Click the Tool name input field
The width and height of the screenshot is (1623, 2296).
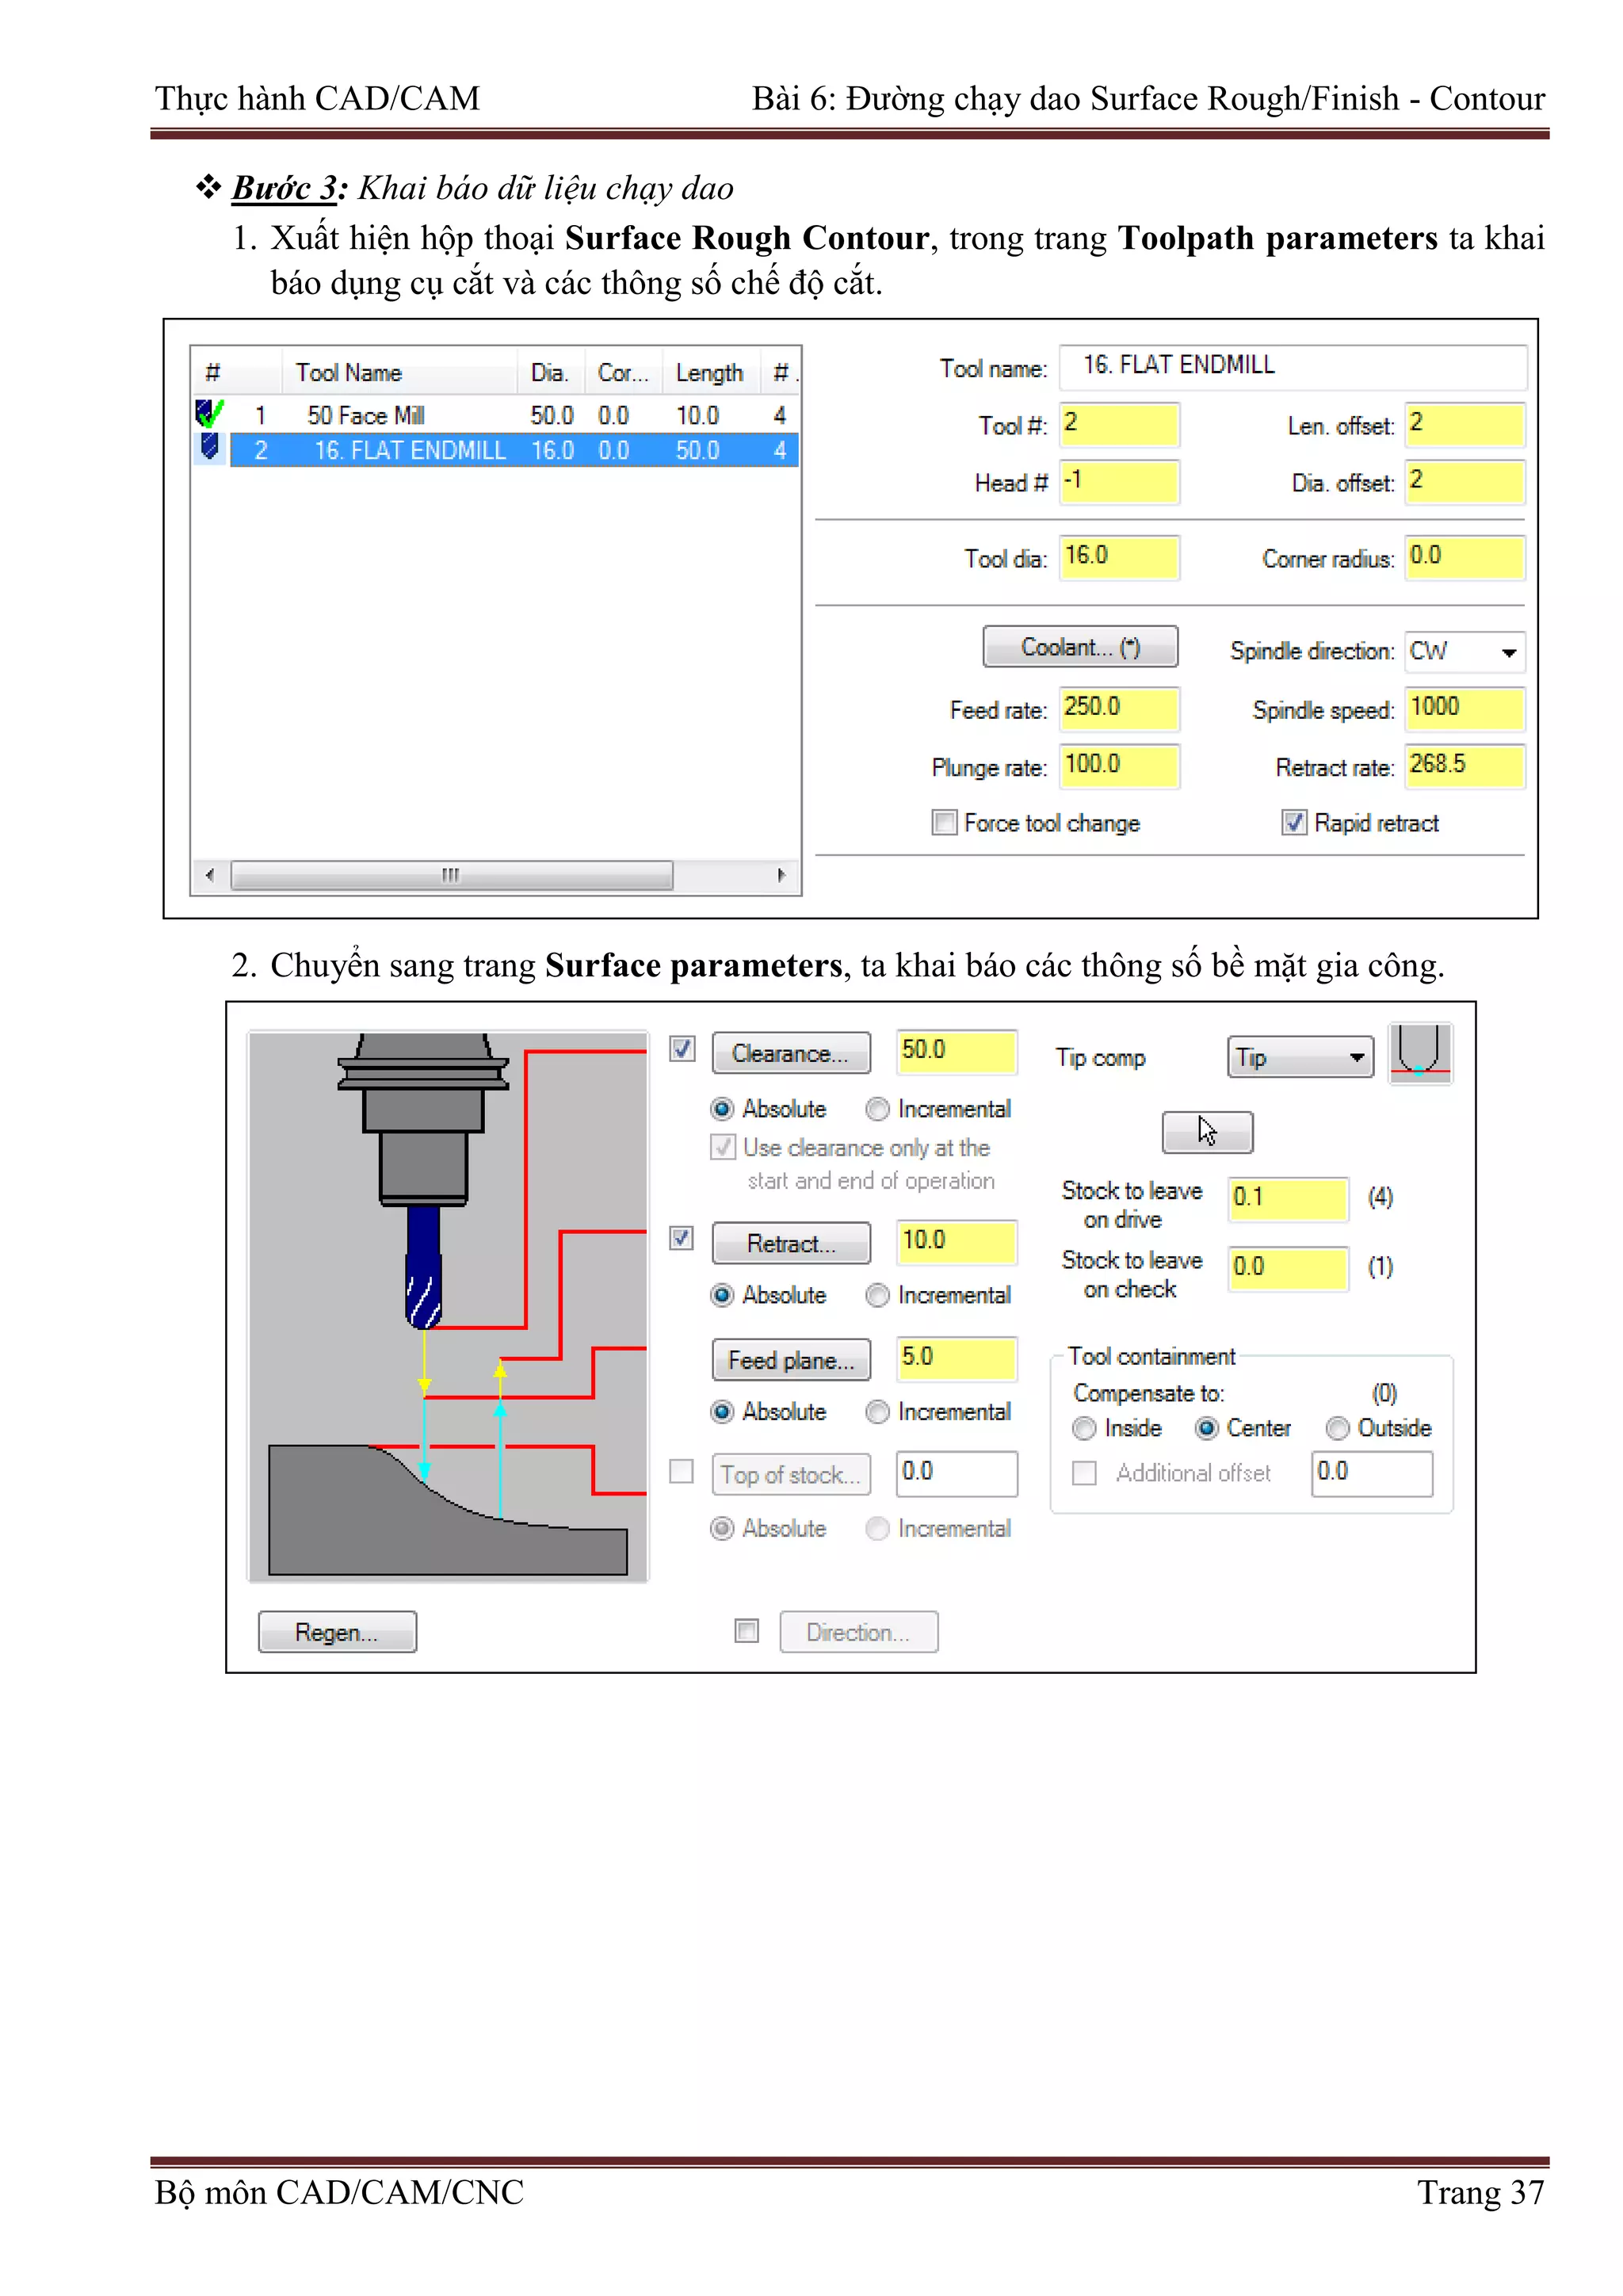pyautogui.click(x=1293, y=366)
